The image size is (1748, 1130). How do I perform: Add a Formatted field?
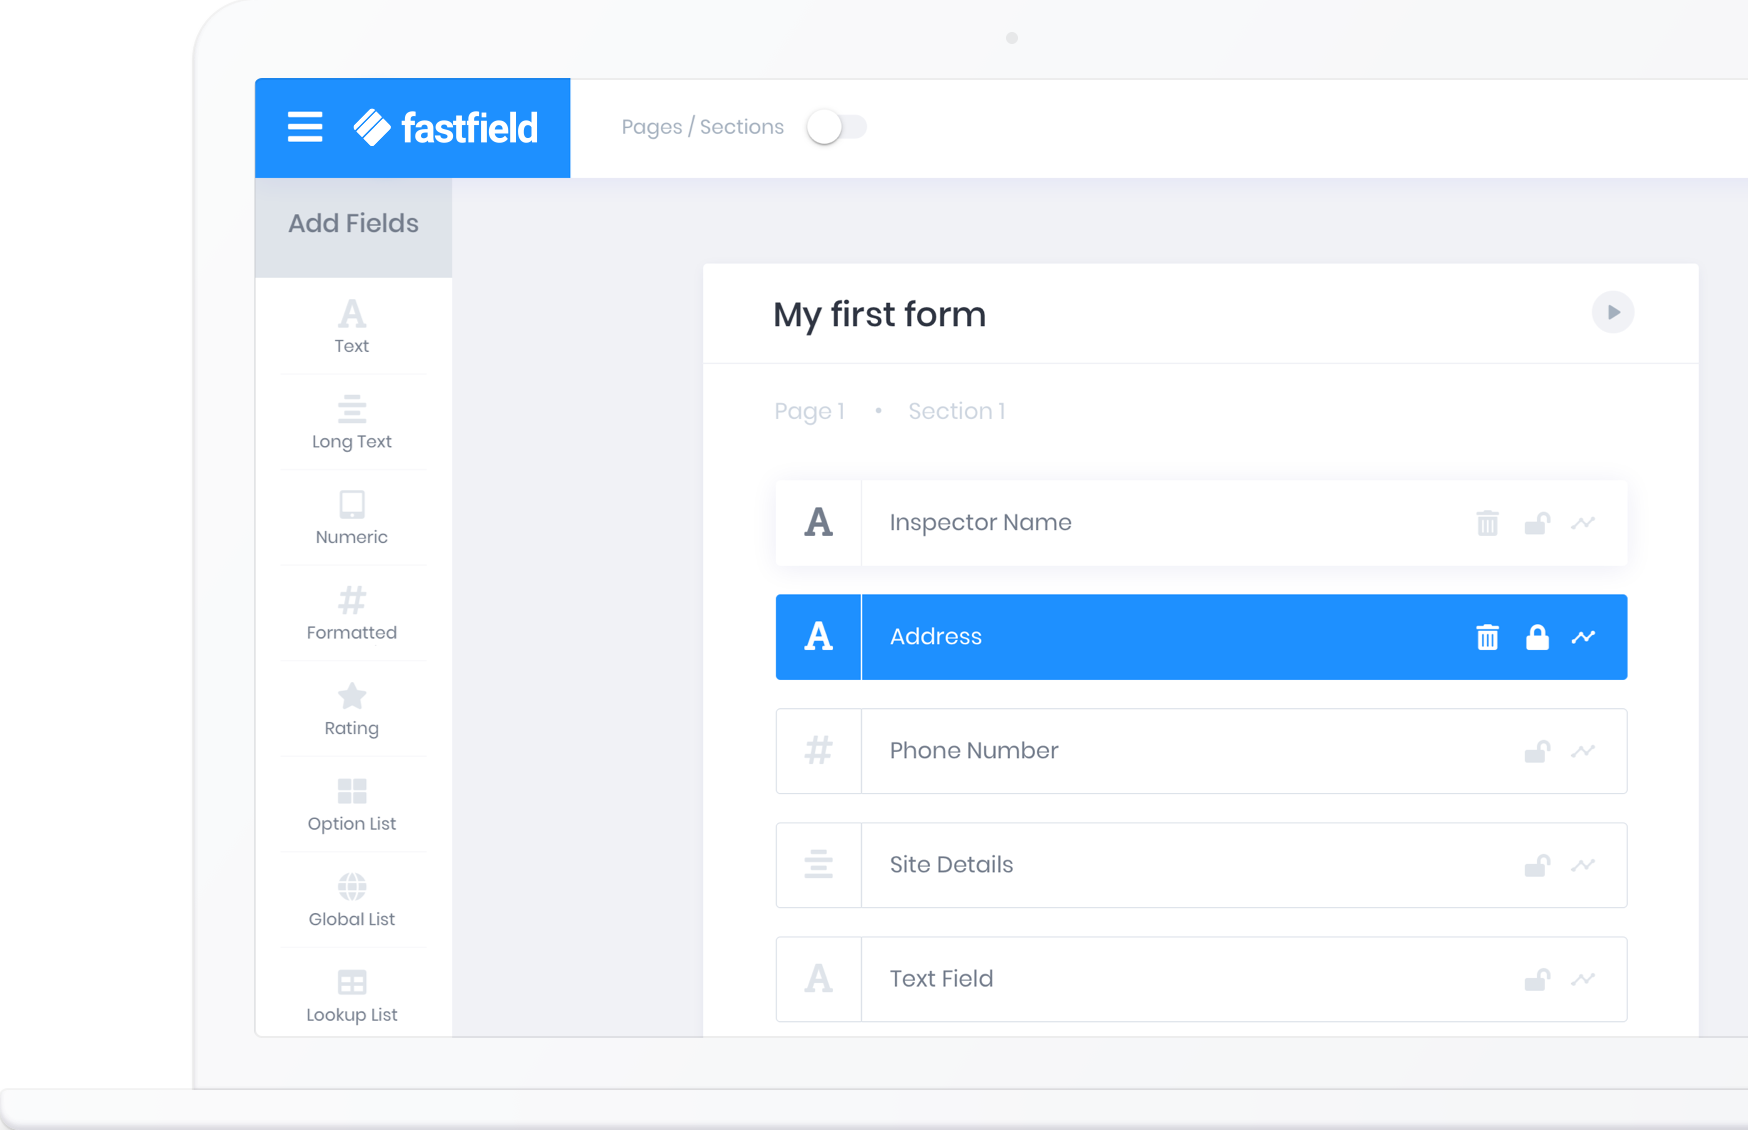351,613
